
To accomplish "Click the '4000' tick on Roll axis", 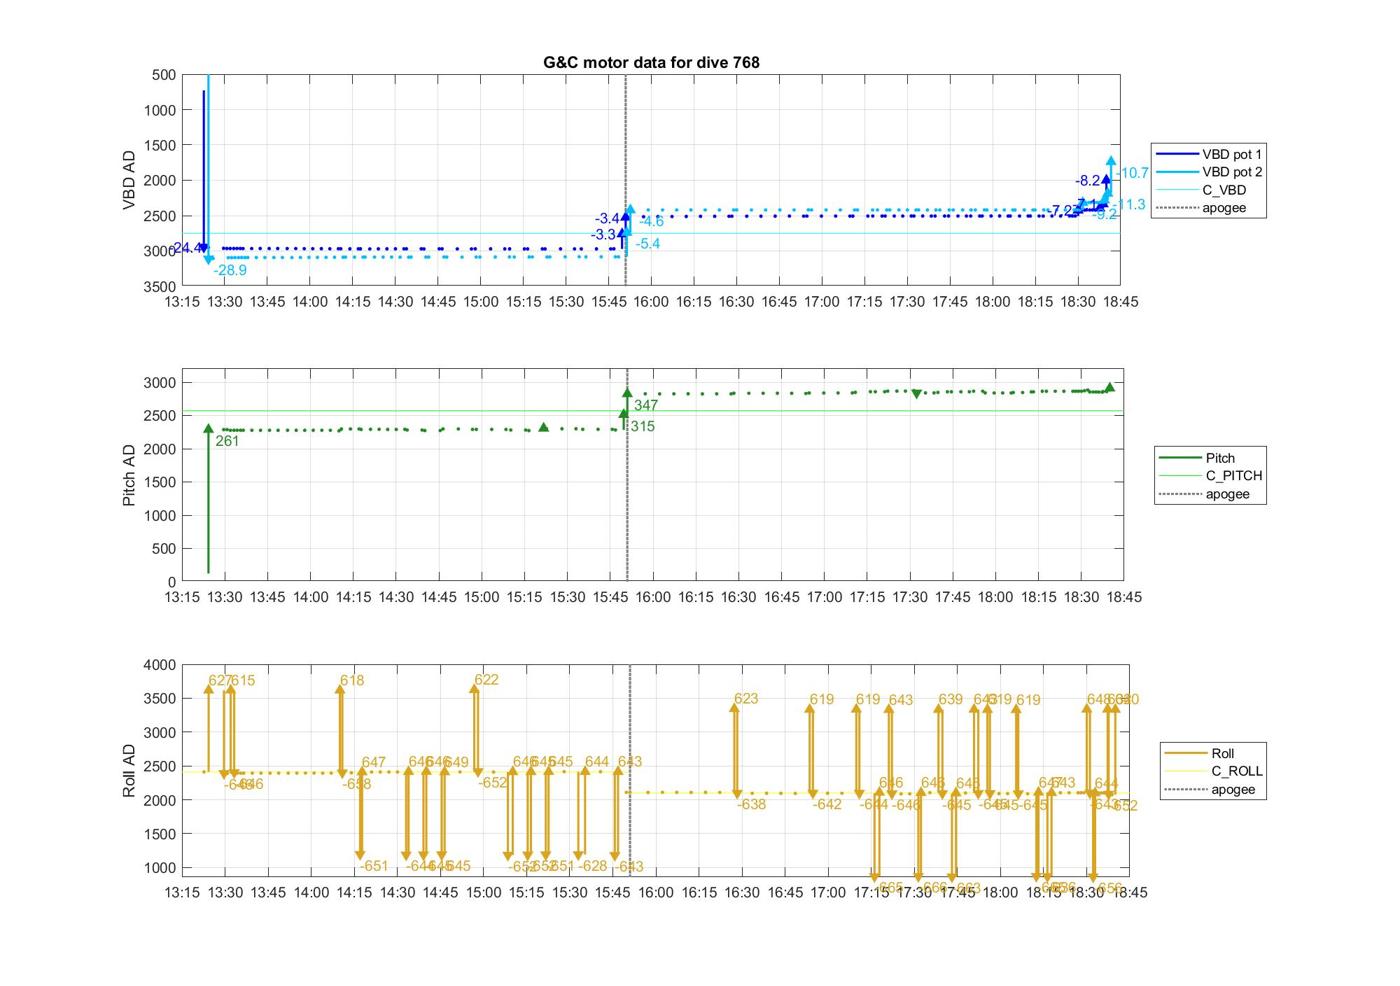I will click(160, 665).
